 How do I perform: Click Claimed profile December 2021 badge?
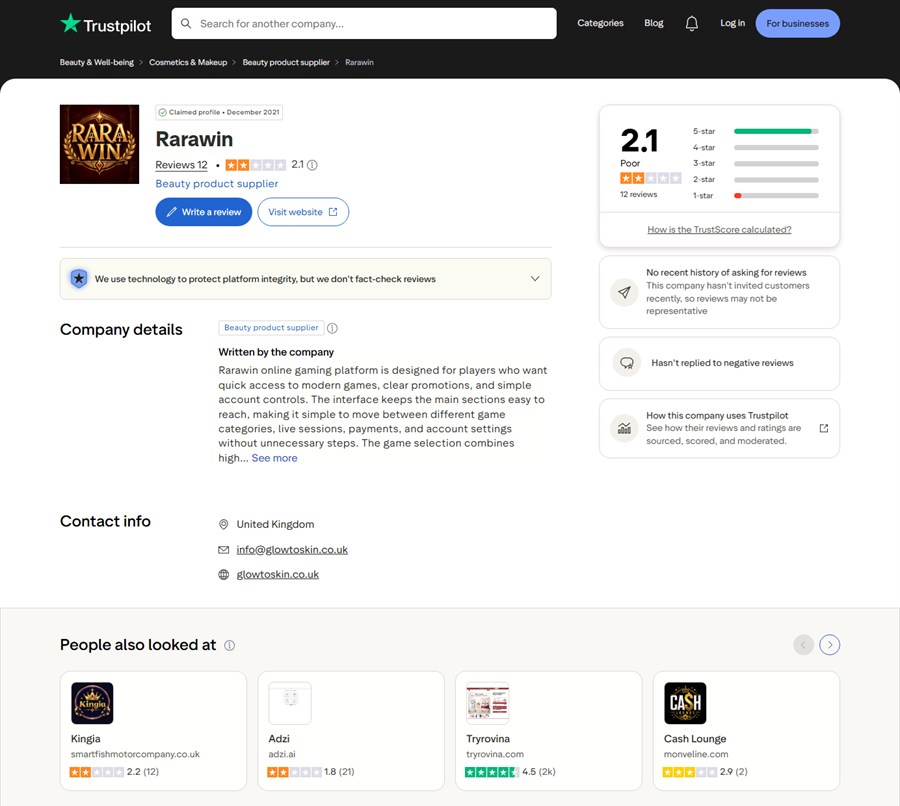219,113
